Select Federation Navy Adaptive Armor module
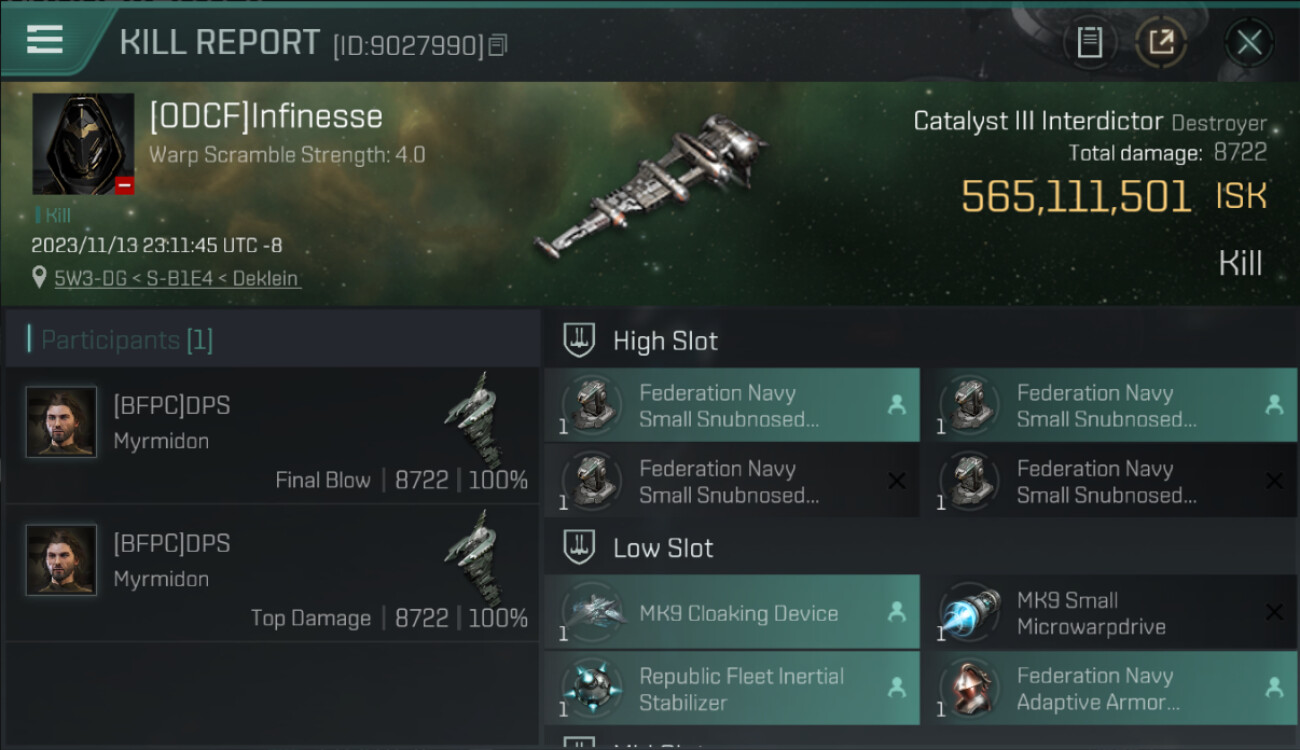1300x750 pixels. (1108, 689)
